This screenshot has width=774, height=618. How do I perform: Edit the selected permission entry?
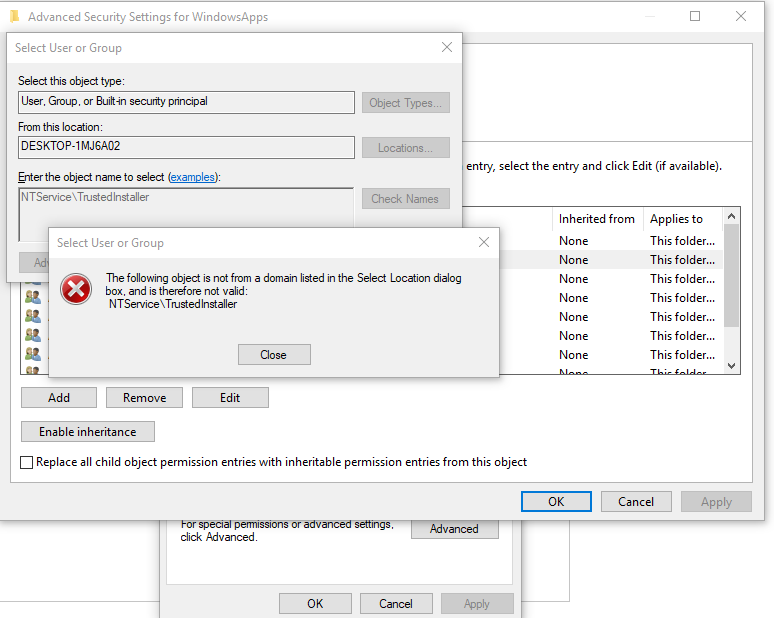(230, 397)
